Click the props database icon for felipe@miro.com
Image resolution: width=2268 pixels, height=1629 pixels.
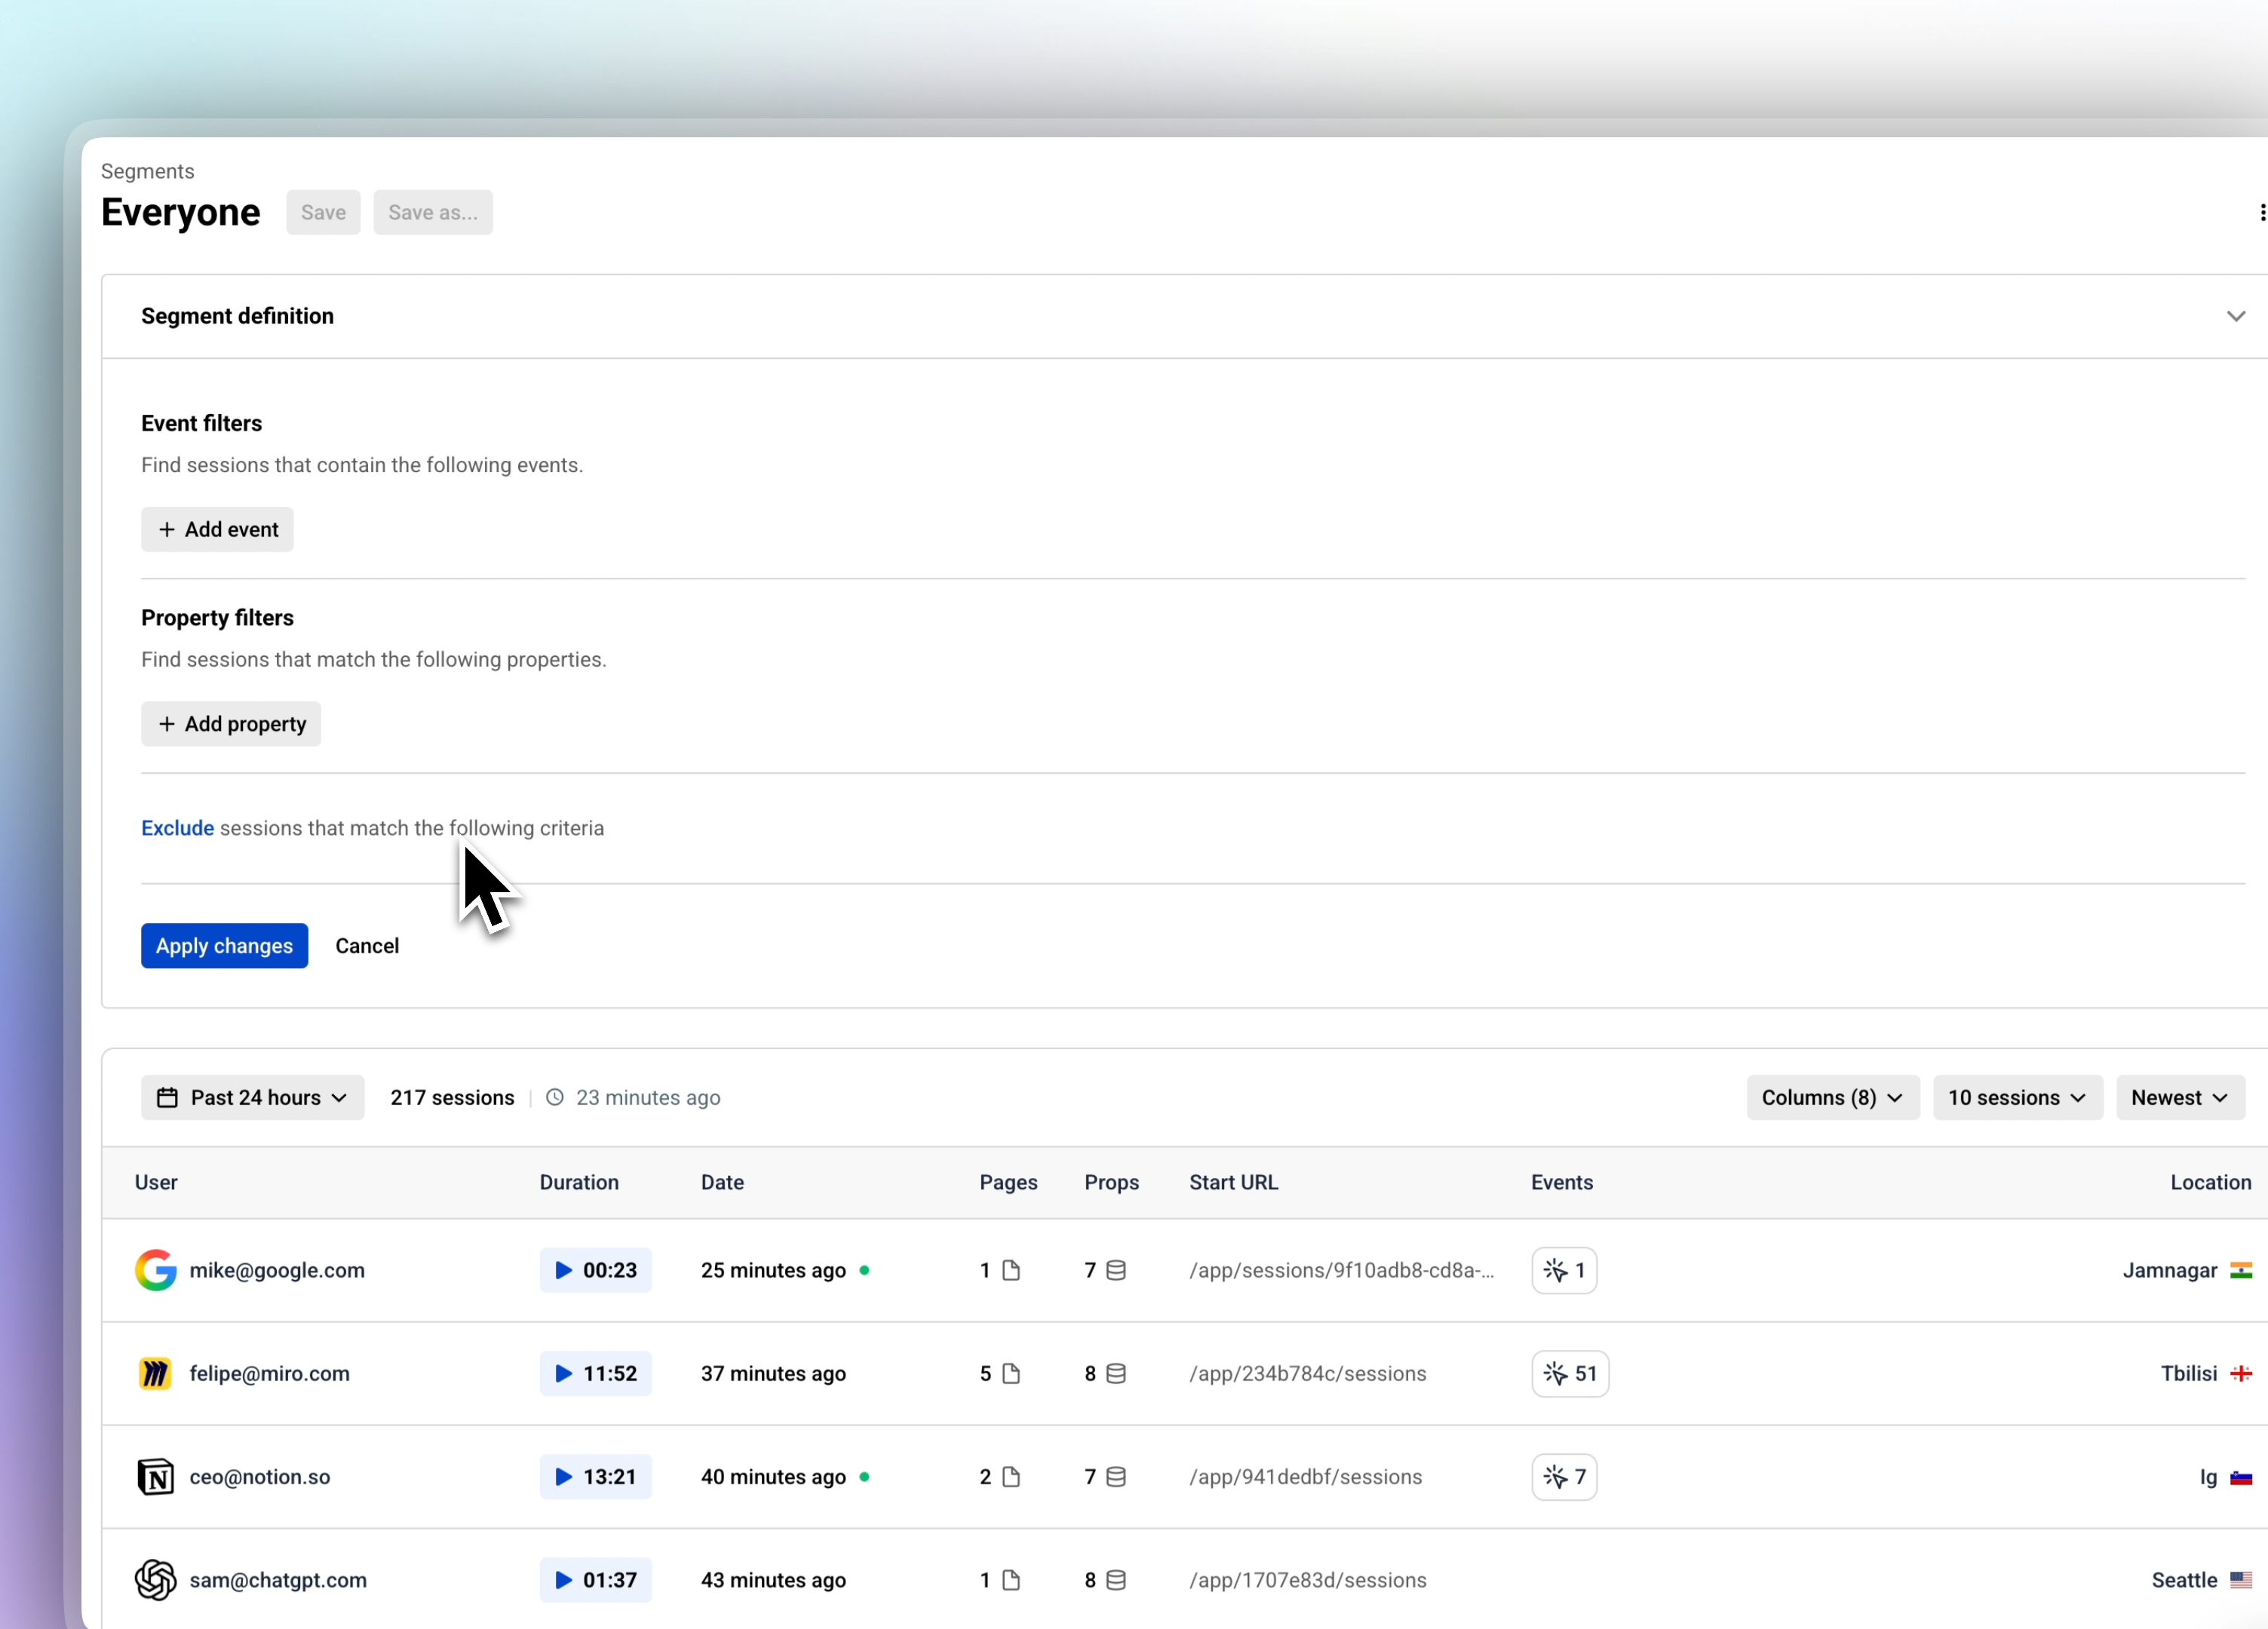pos(1116,1373)
